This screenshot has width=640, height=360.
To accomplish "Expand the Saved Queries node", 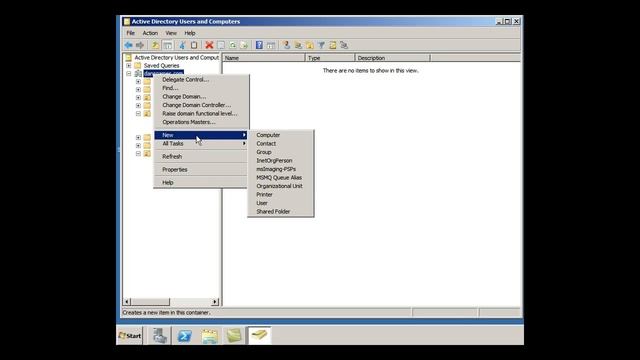I will 129,65.
